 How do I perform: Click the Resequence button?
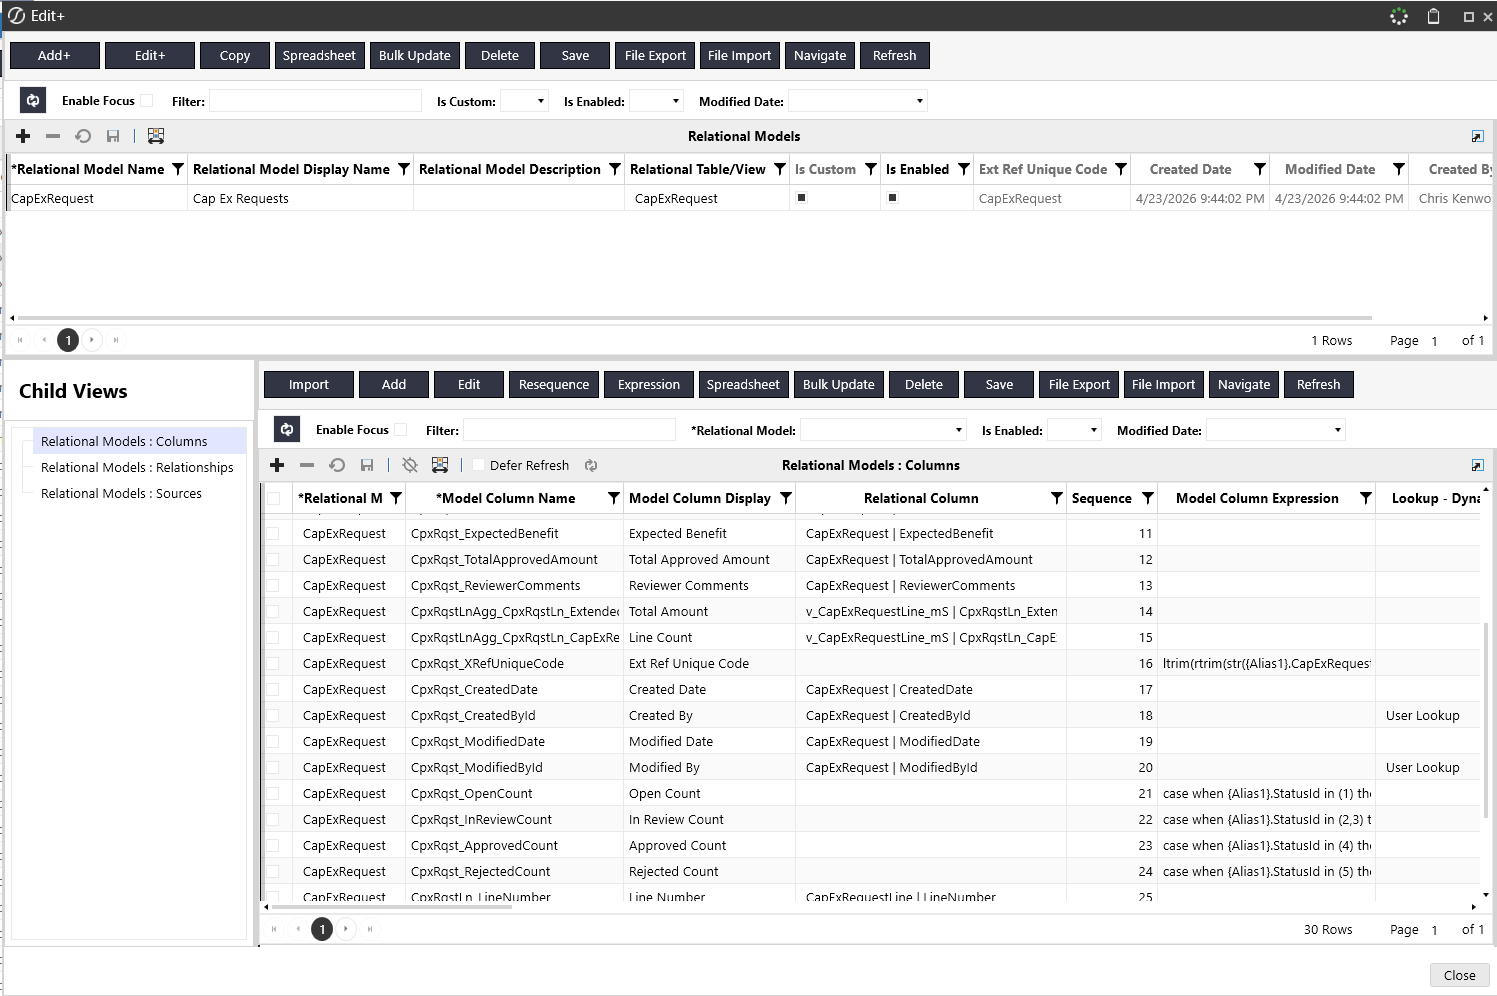[x=554, y=384]
